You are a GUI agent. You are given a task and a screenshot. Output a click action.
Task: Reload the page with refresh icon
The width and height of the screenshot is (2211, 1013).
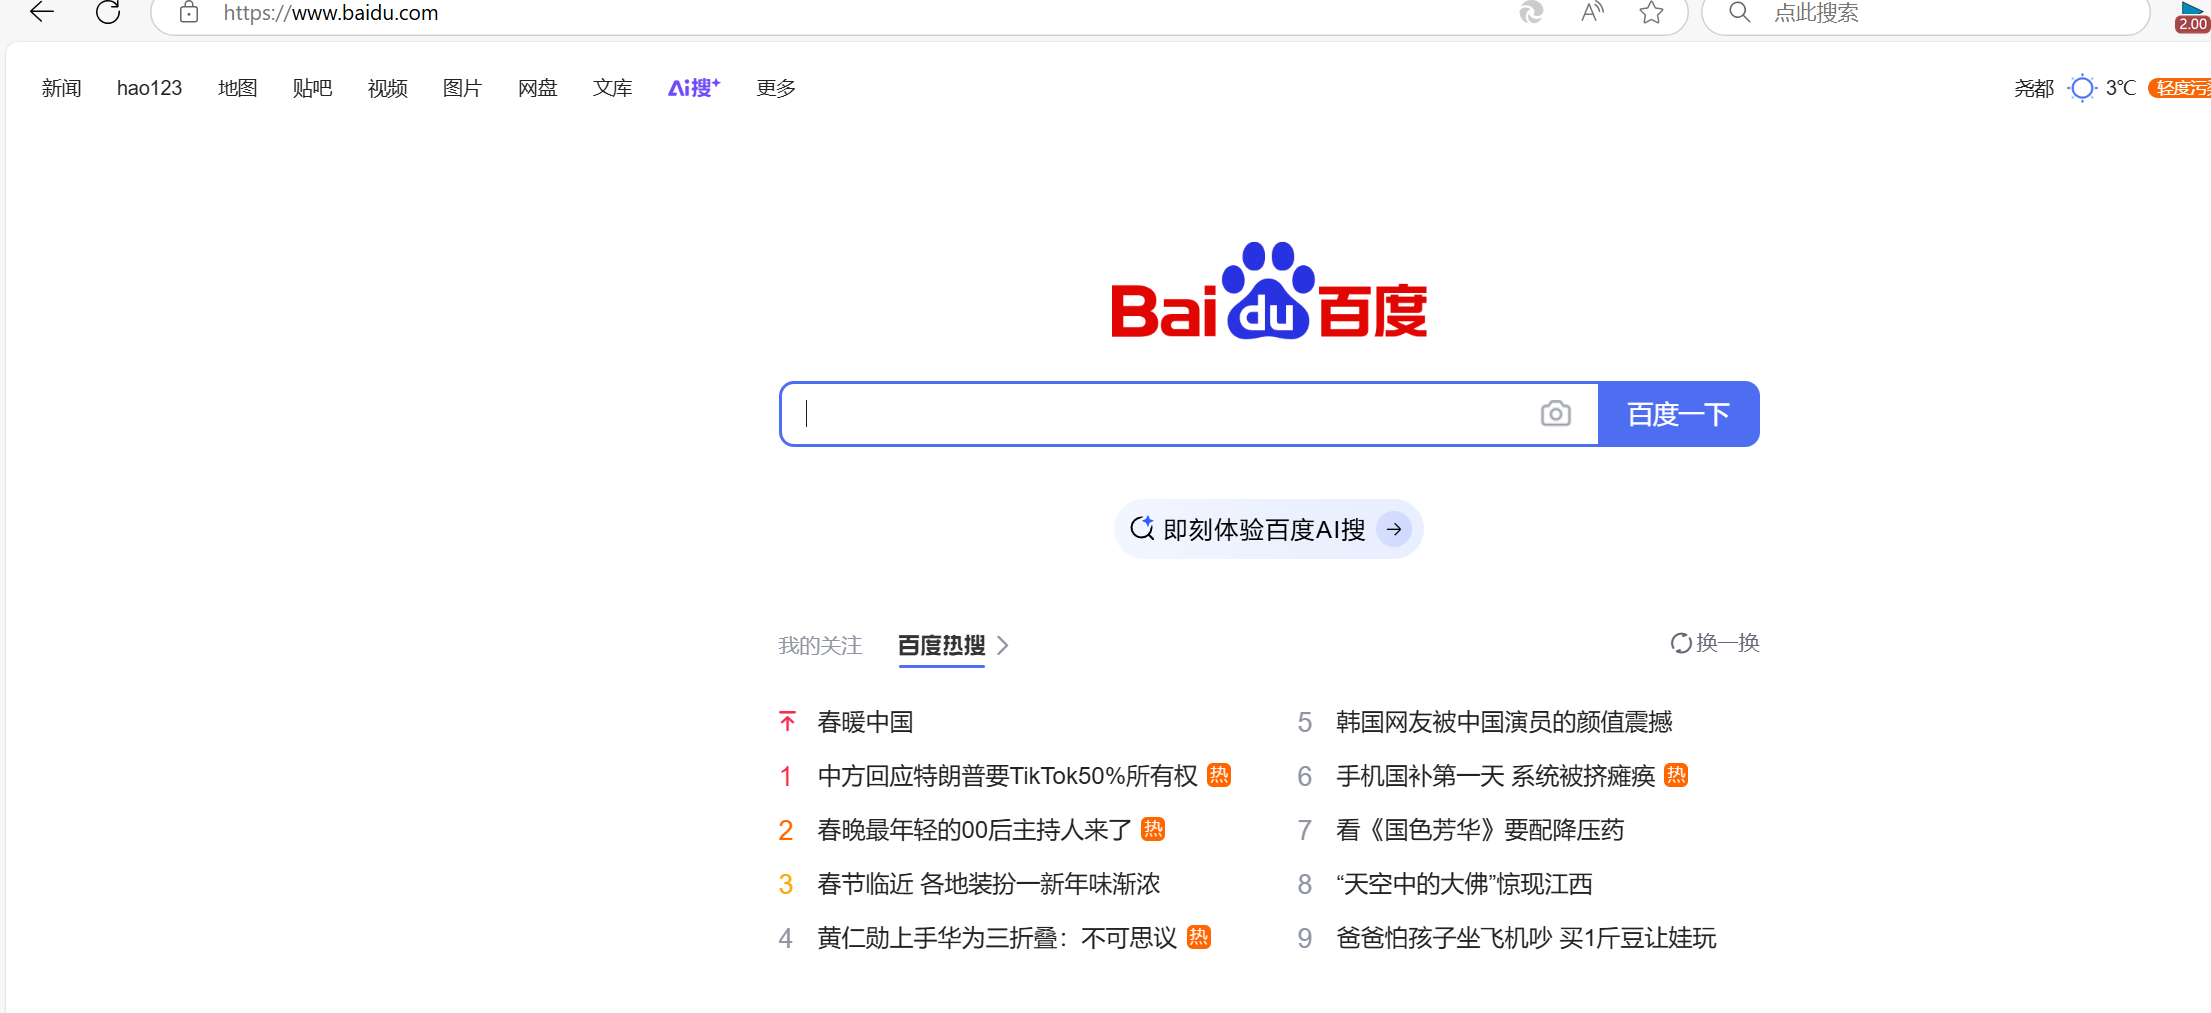[x=108, y=12]
